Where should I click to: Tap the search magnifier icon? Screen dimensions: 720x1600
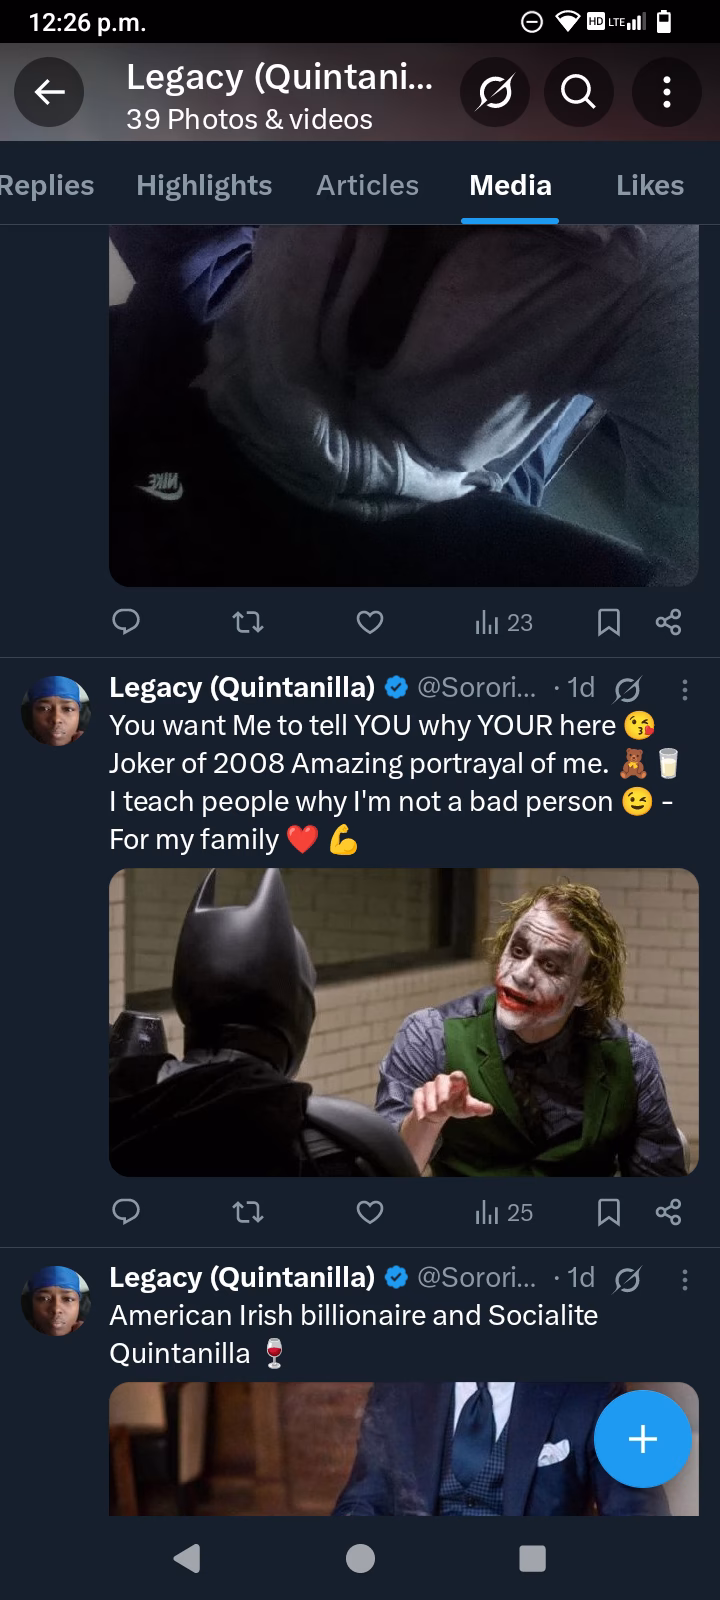pos(579,92)
